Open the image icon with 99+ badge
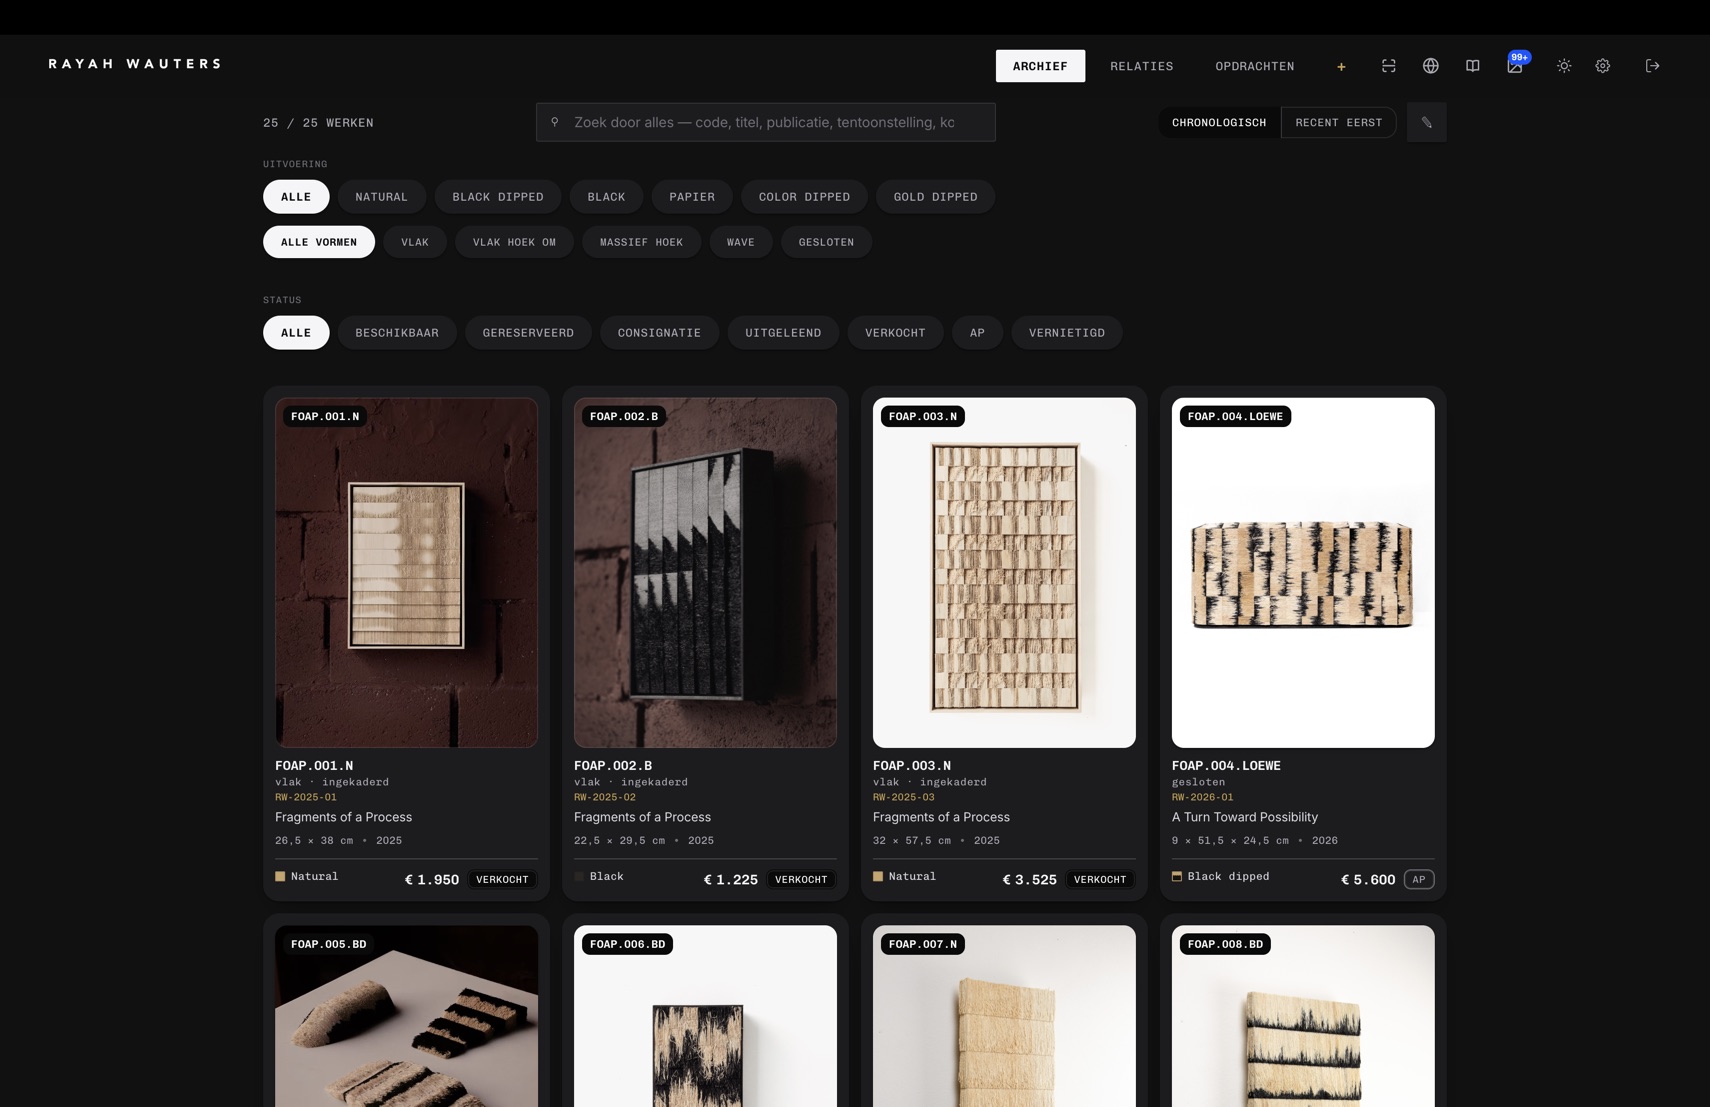The image size is (1710, 1107). pos(1515,66)
